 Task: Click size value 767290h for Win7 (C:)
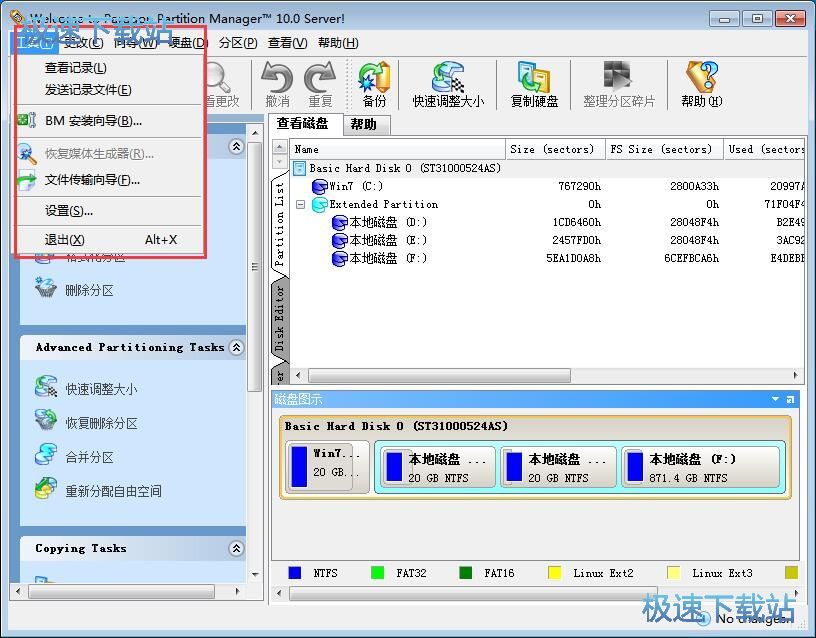579,186
